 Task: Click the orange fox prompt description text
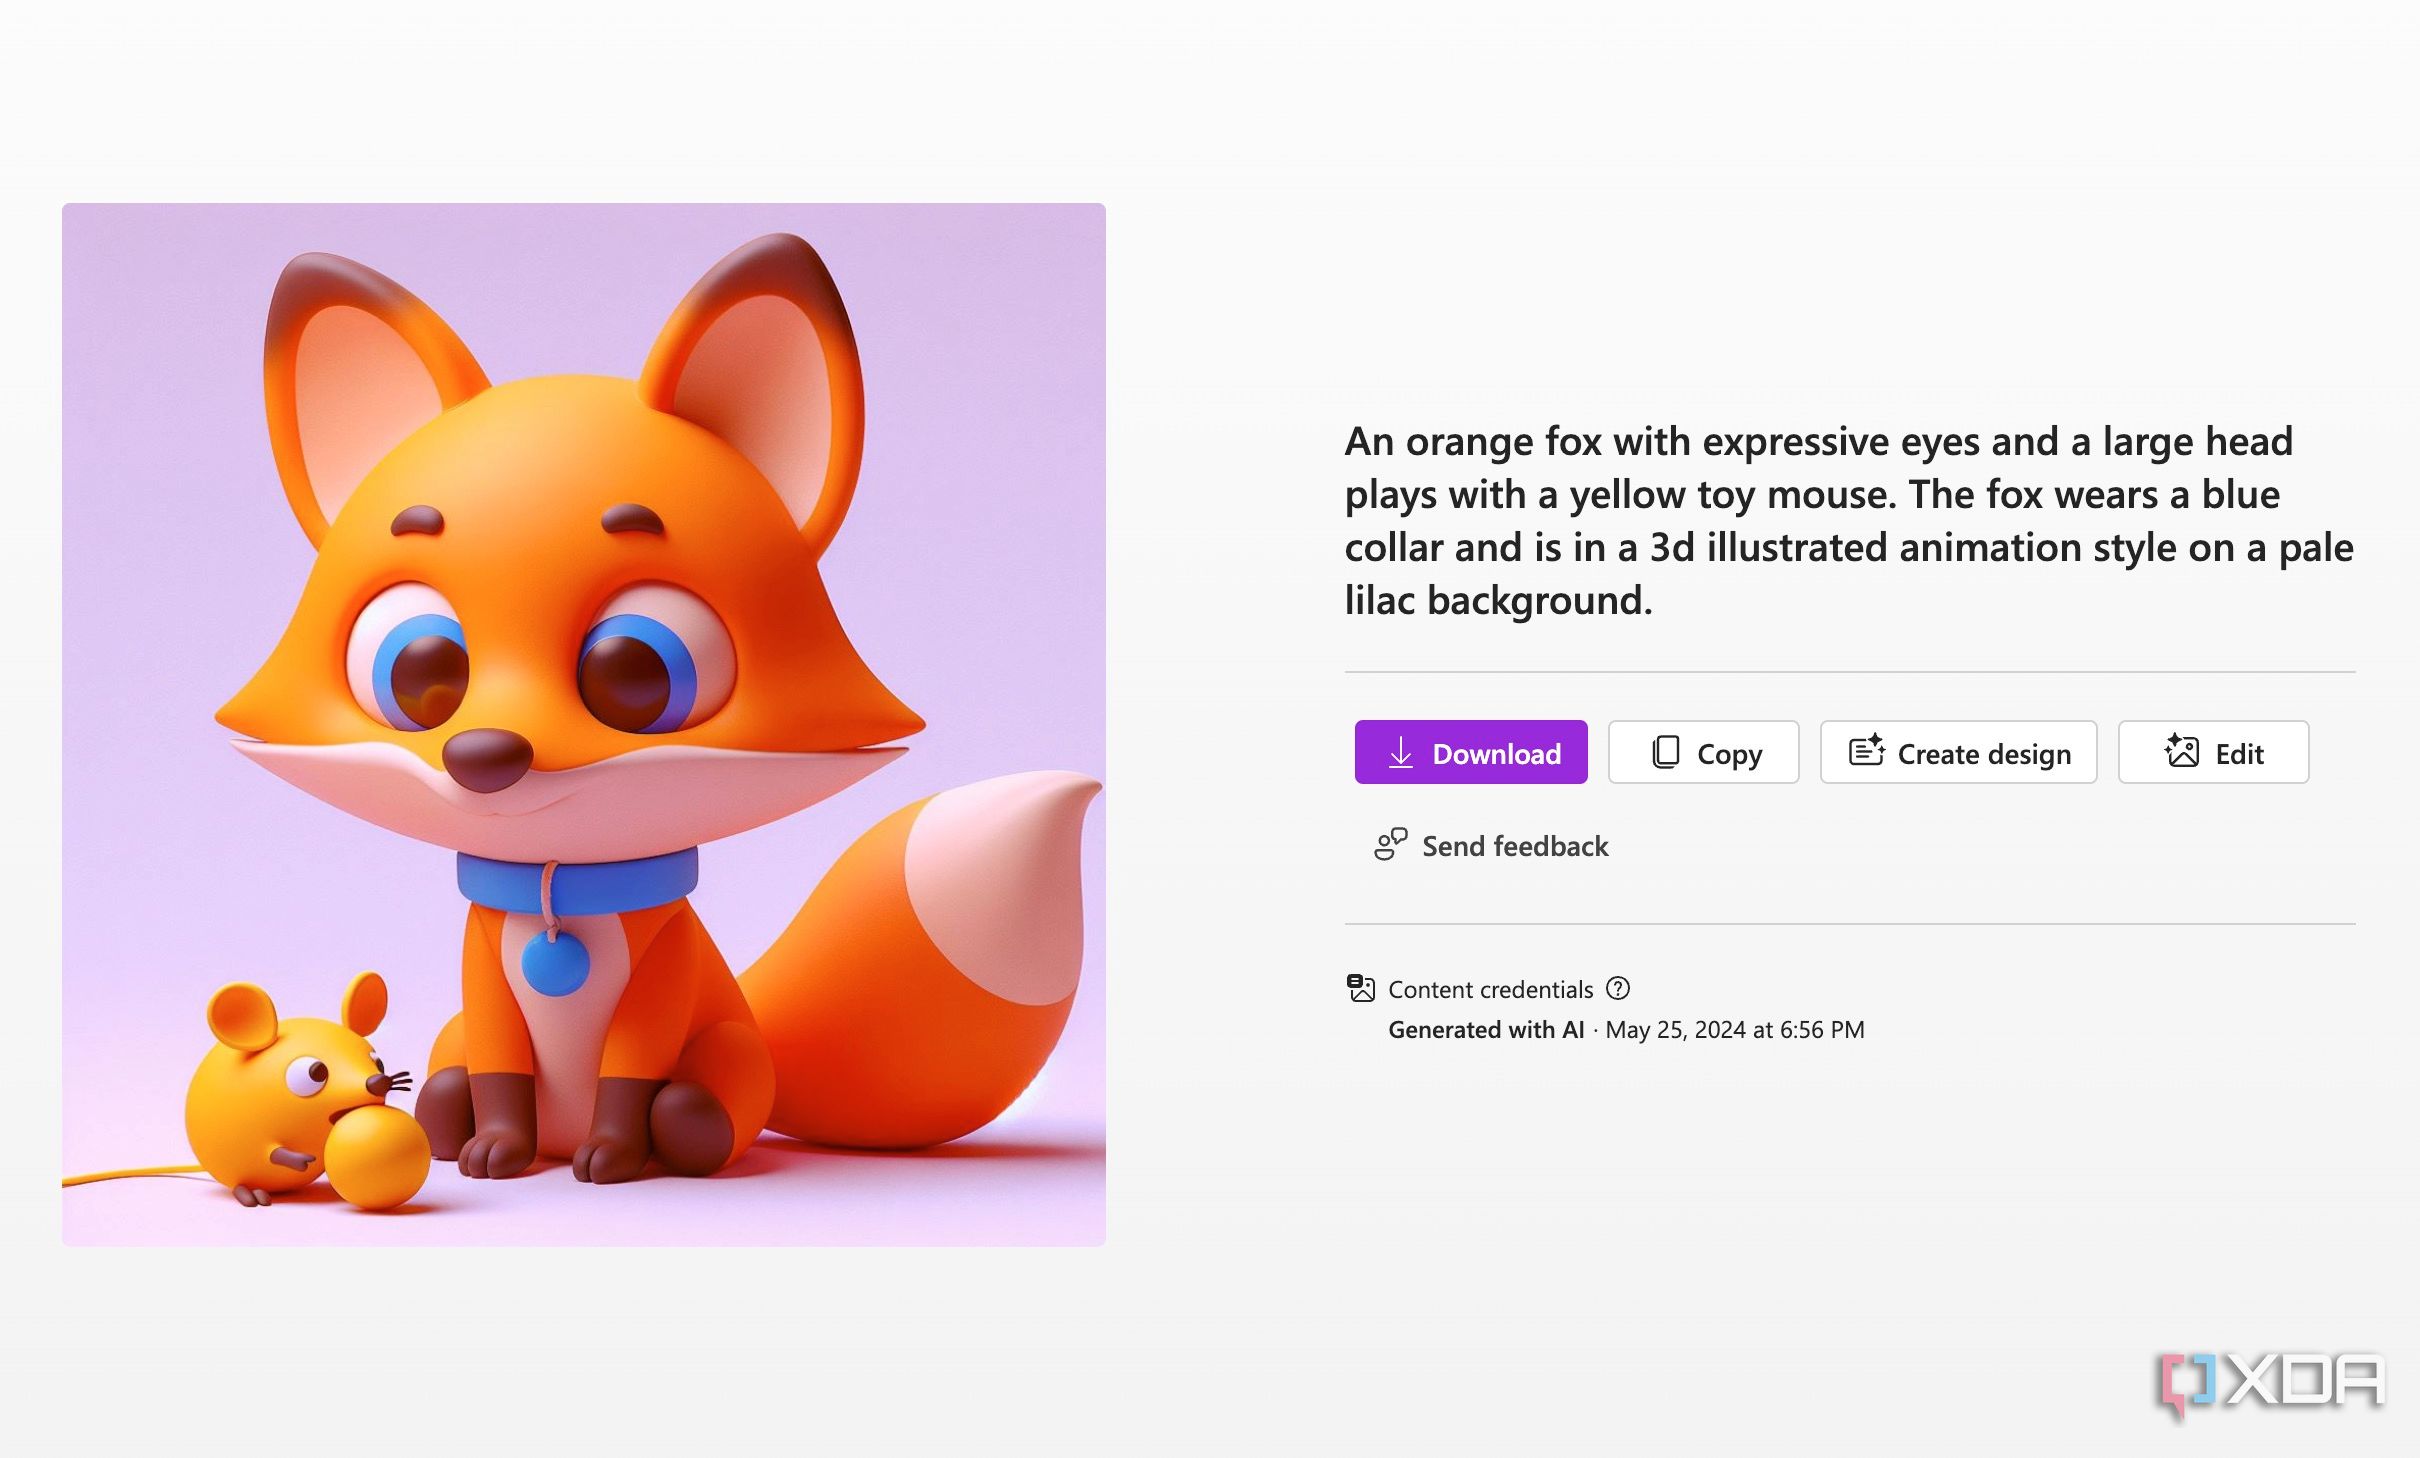pyautogui.click(x=1849, y=521)
